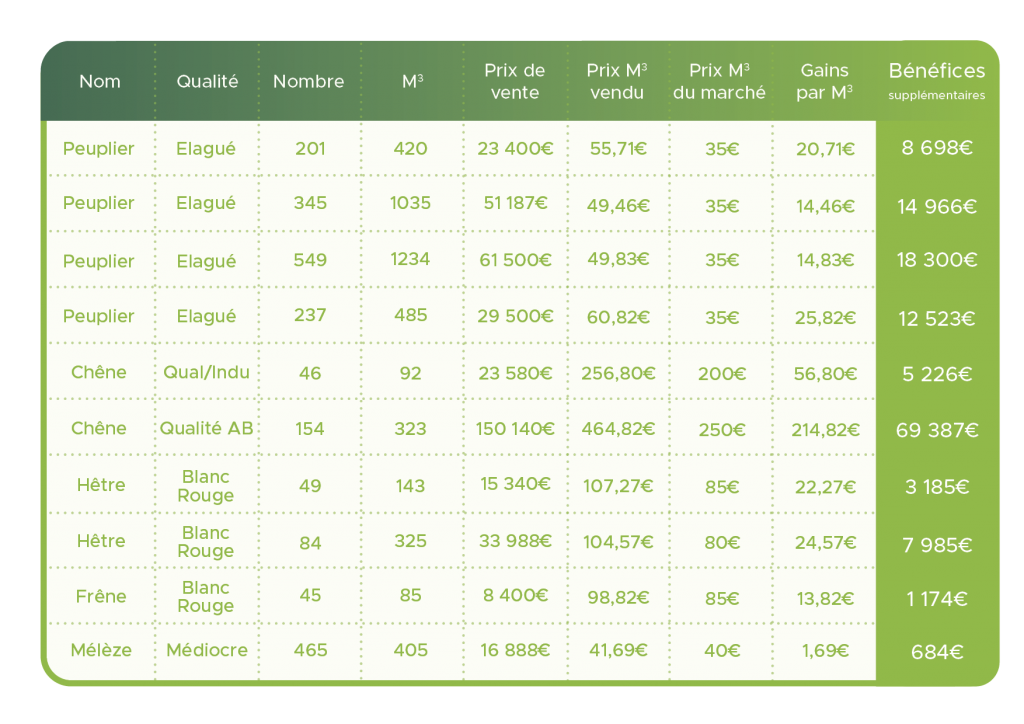Click the 69 387€ benefit value
The height and width of the screenshot is (724, 1024).
point(936,430)
